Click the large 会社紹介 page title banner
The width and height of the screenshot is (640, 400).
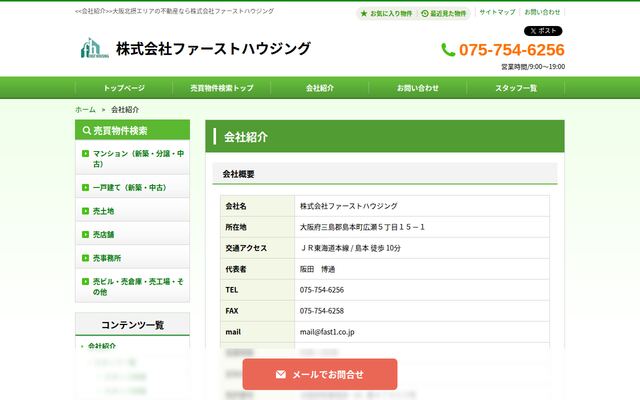(385, 136)
